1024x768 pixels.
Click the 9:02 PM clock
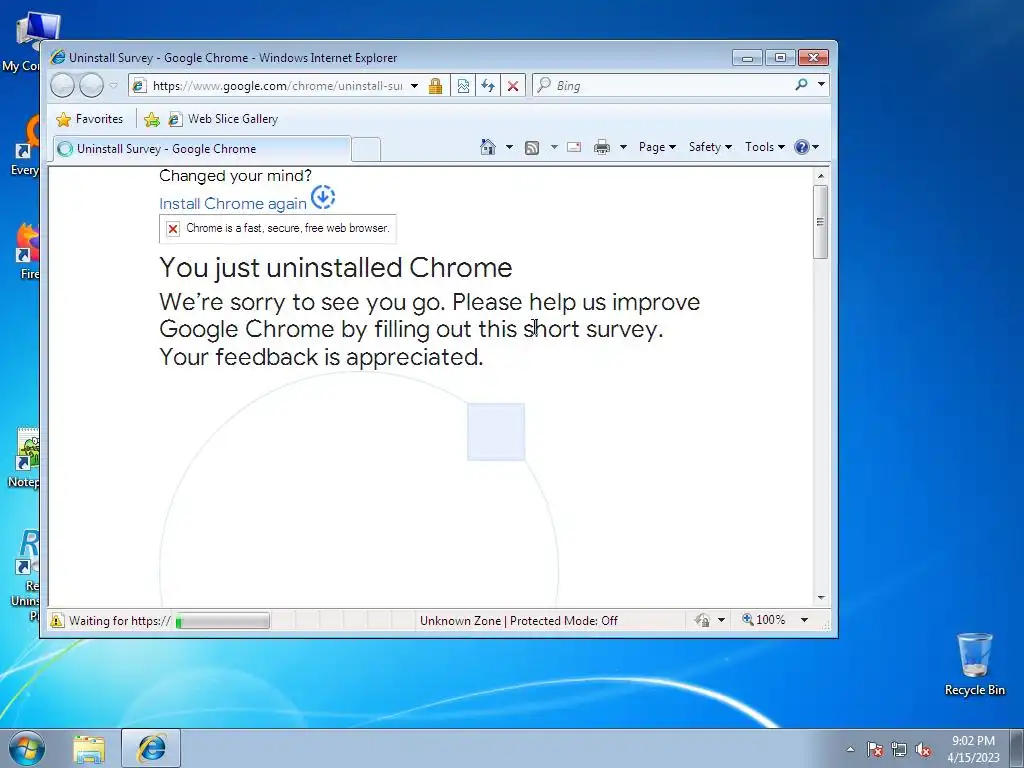[x=973, y=741]
